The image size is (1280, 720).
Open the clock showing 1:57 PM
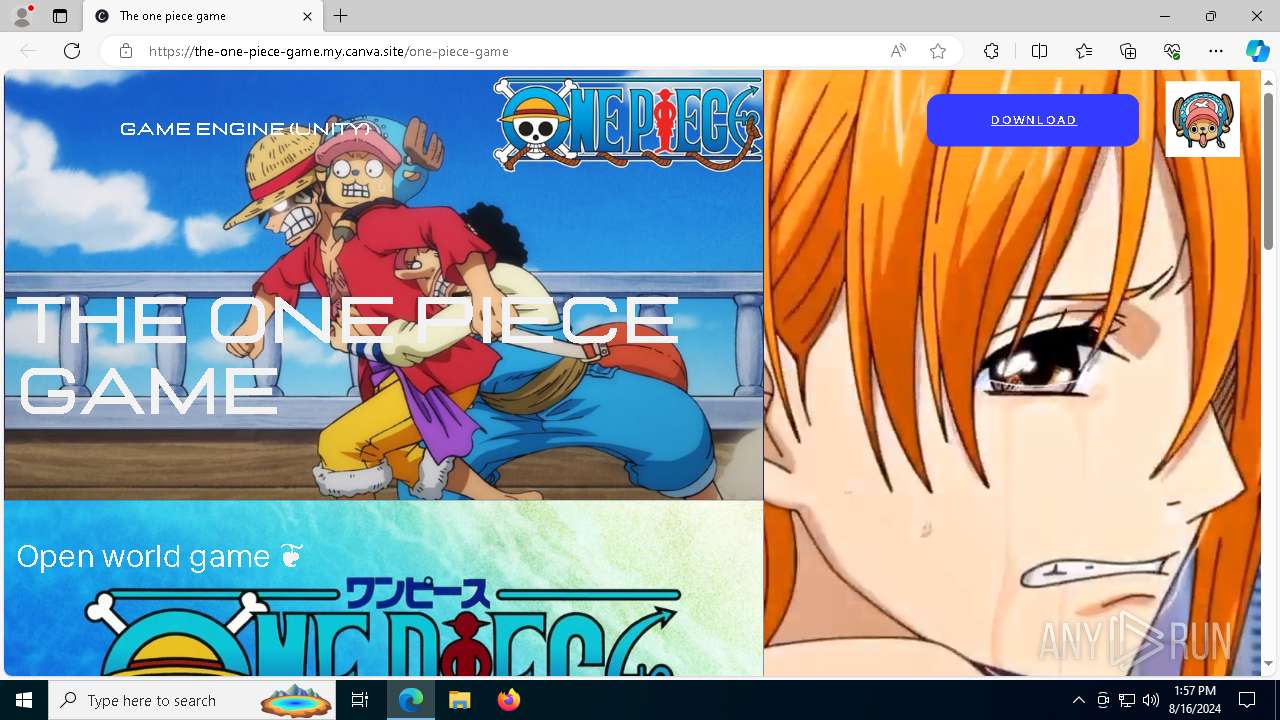point(1195,700)
